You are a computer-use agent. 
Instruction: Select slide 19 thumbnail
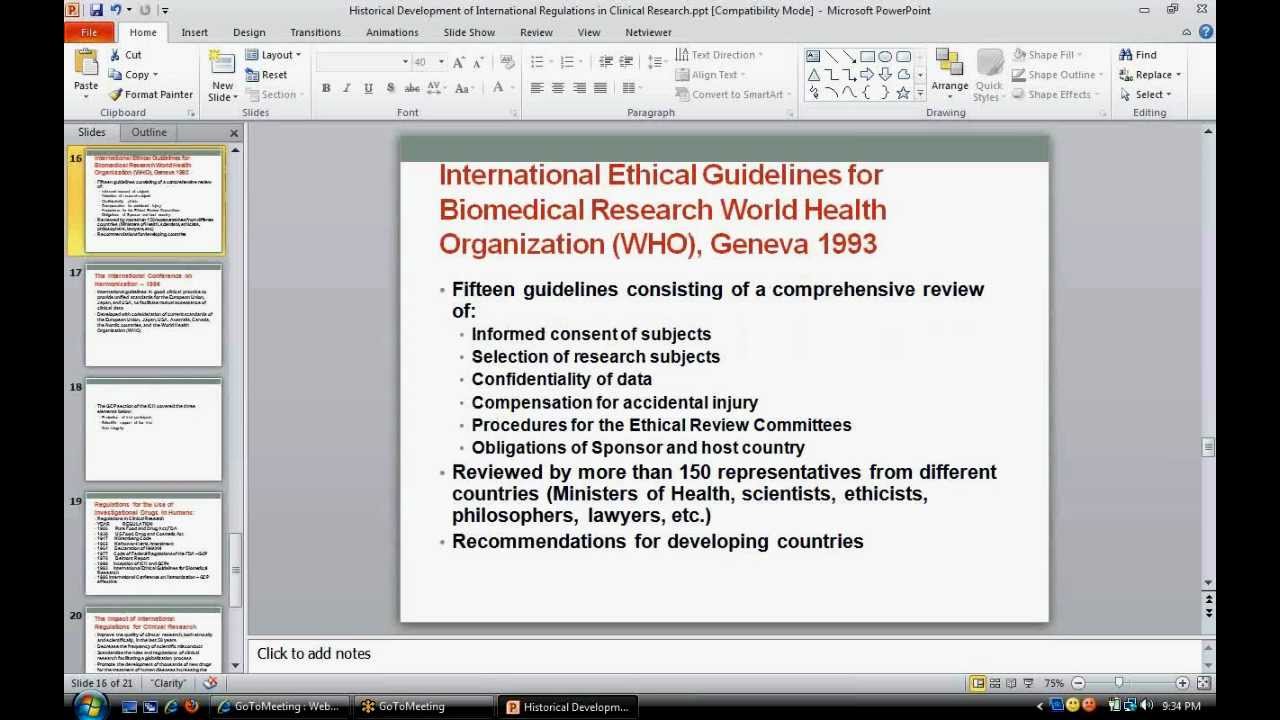coord(153,544)
